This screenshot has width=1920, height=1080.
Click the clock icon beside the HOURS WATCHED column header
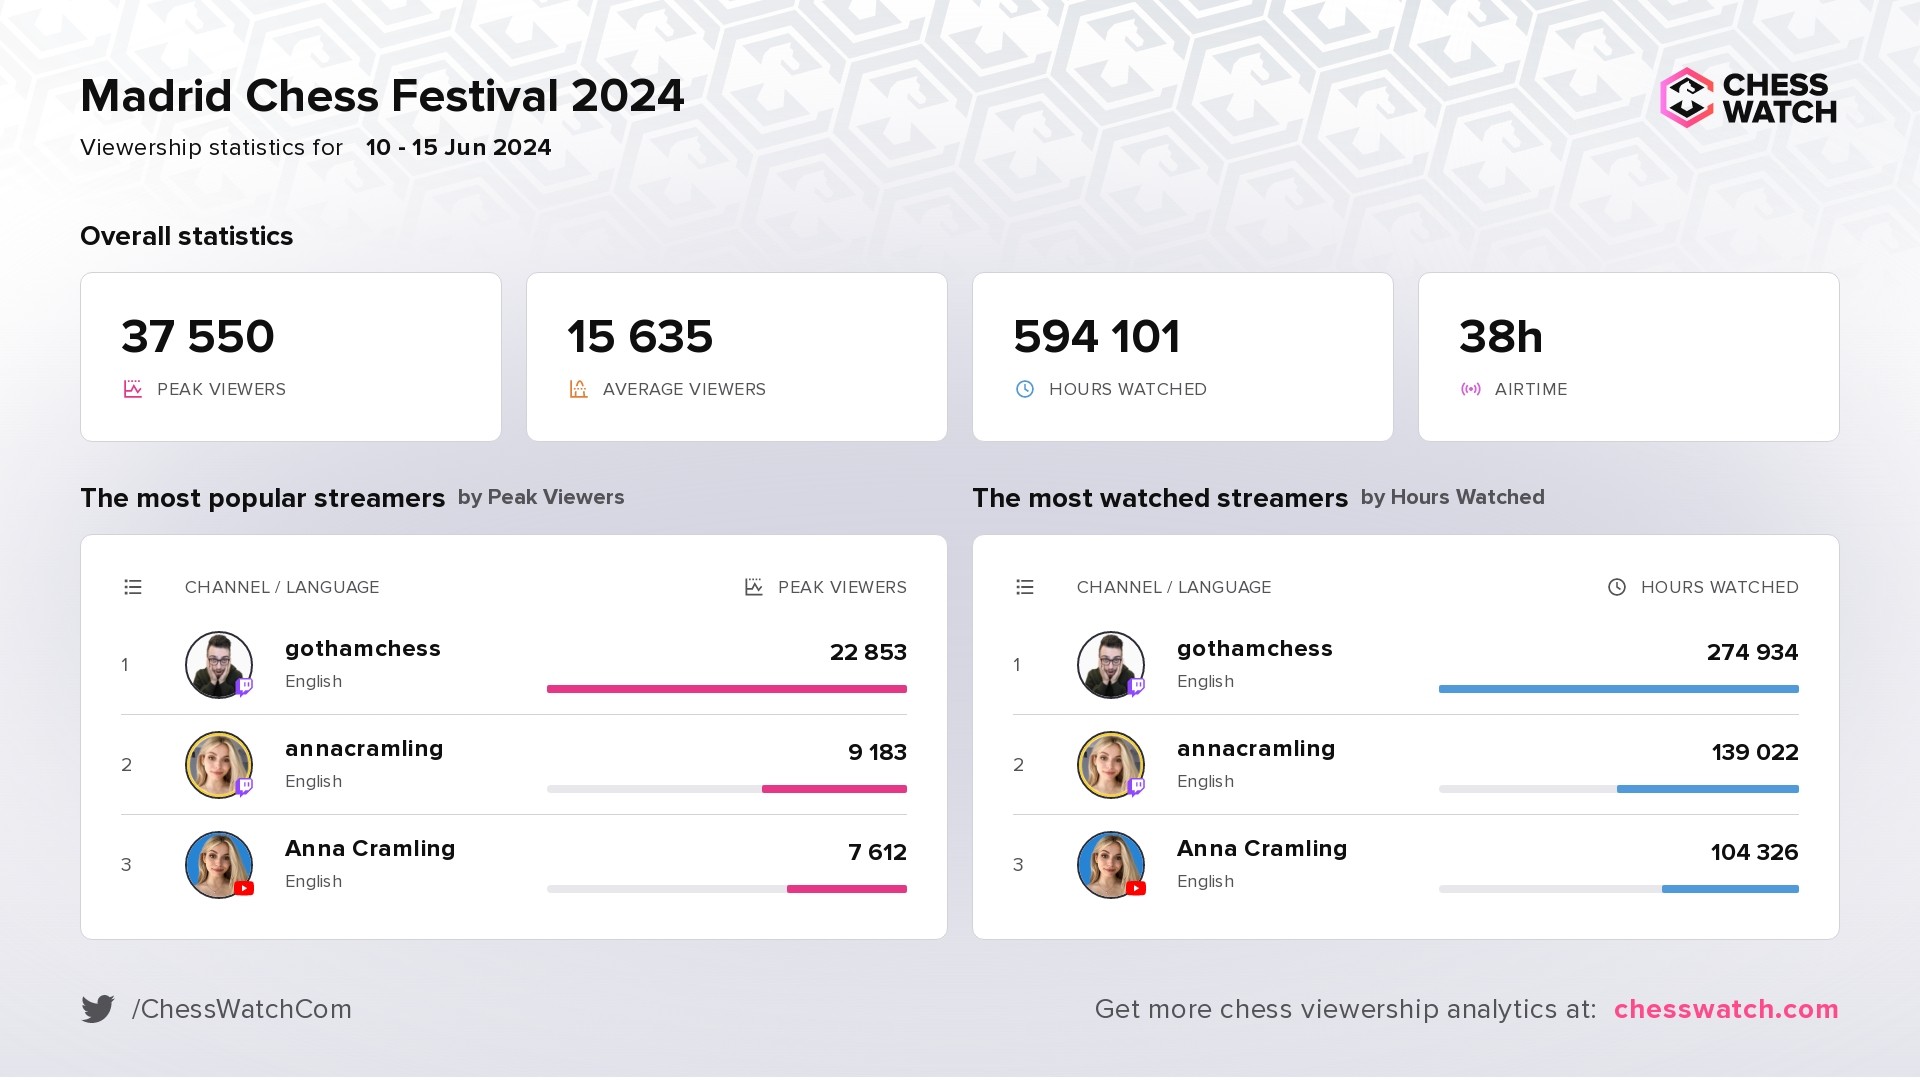click(1616, 587)
